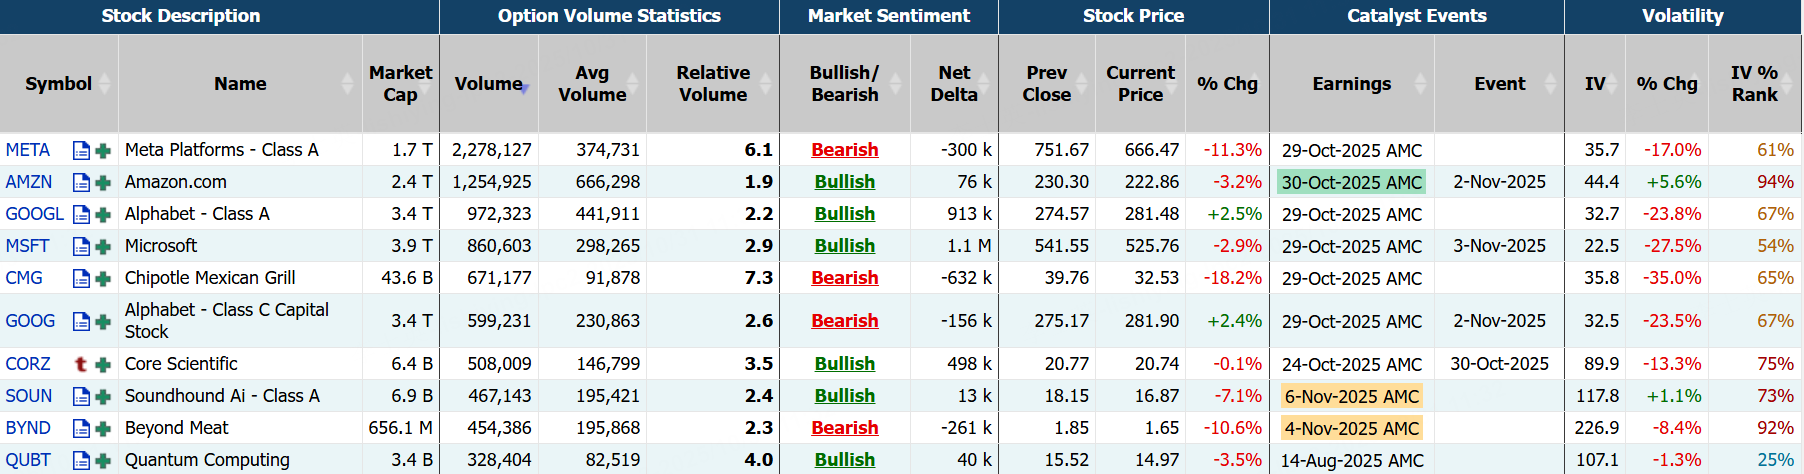Click the green plus icon in the CMG row
Screen dimensions: 1804x474
[x=102, y=278]
